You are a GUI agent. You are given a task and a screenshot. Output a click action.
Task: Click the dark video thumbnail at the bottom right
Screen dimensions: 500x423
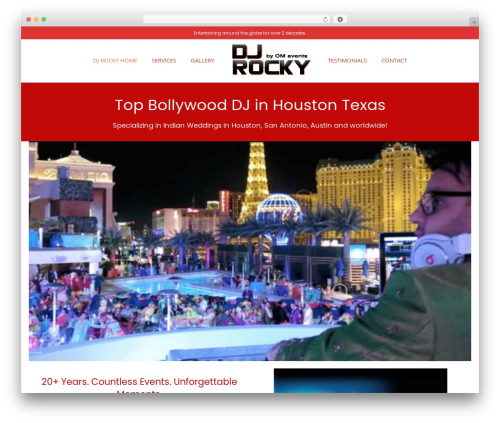[360, 381]
